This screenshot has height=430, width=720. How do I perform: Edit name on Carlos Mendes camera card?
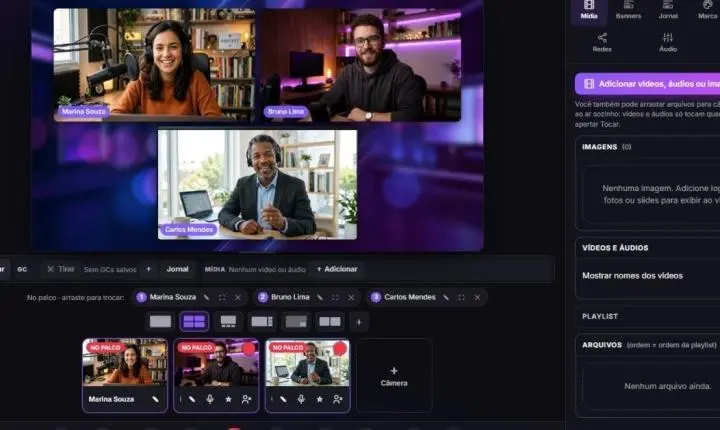pyautogui.click(x=283, y=399)
